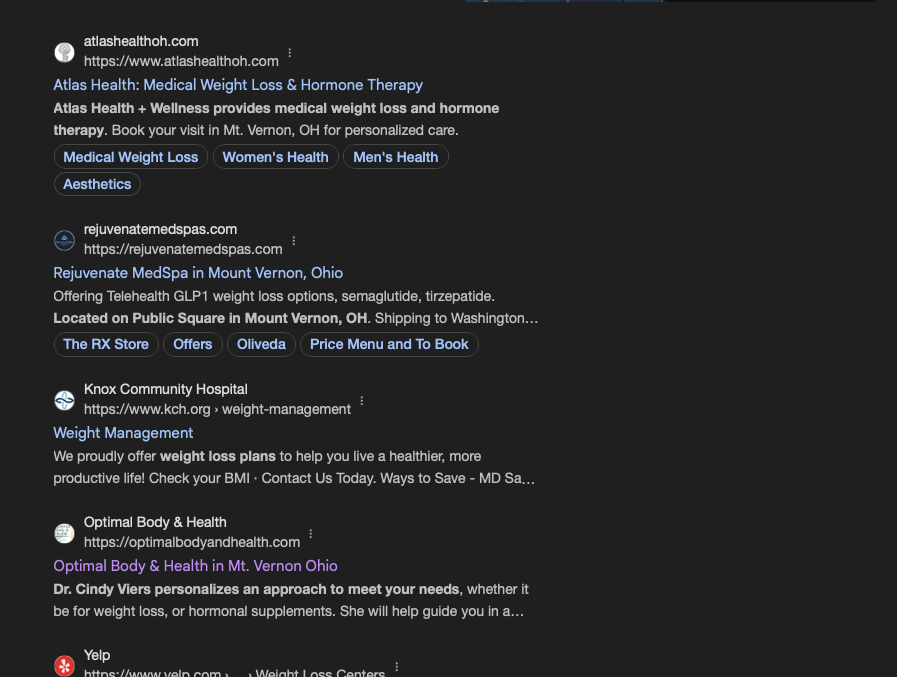Select the Men's Health sitelink chip
Viewport: 897px width, 677px height.
396,157
